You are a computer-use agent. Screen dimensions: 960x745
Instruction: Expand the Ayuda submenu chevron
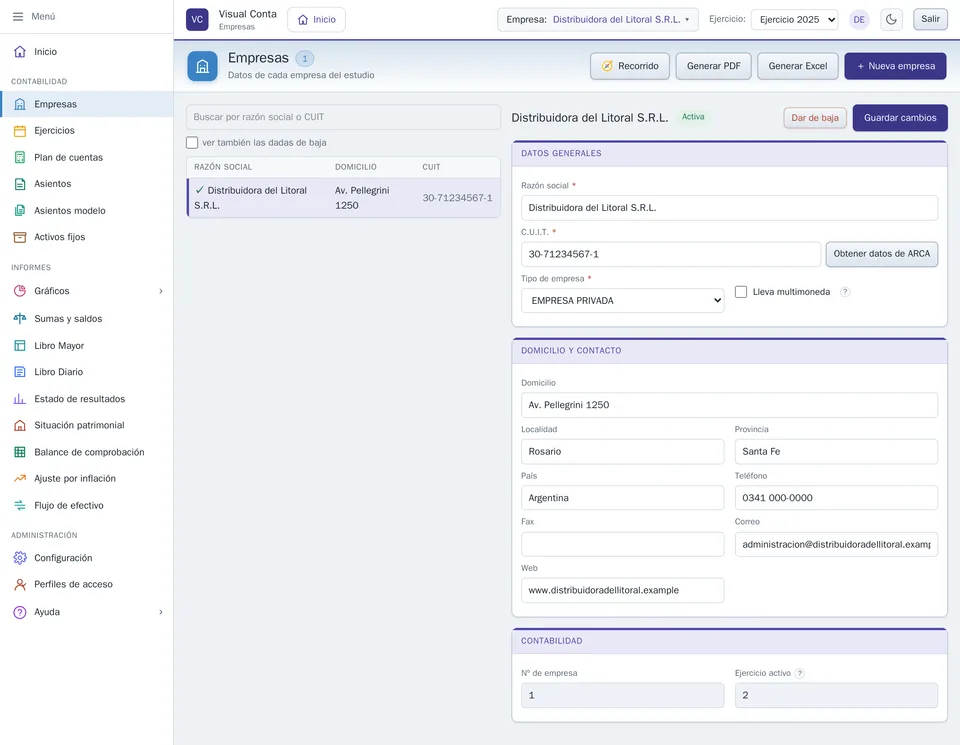click(161, 612)
